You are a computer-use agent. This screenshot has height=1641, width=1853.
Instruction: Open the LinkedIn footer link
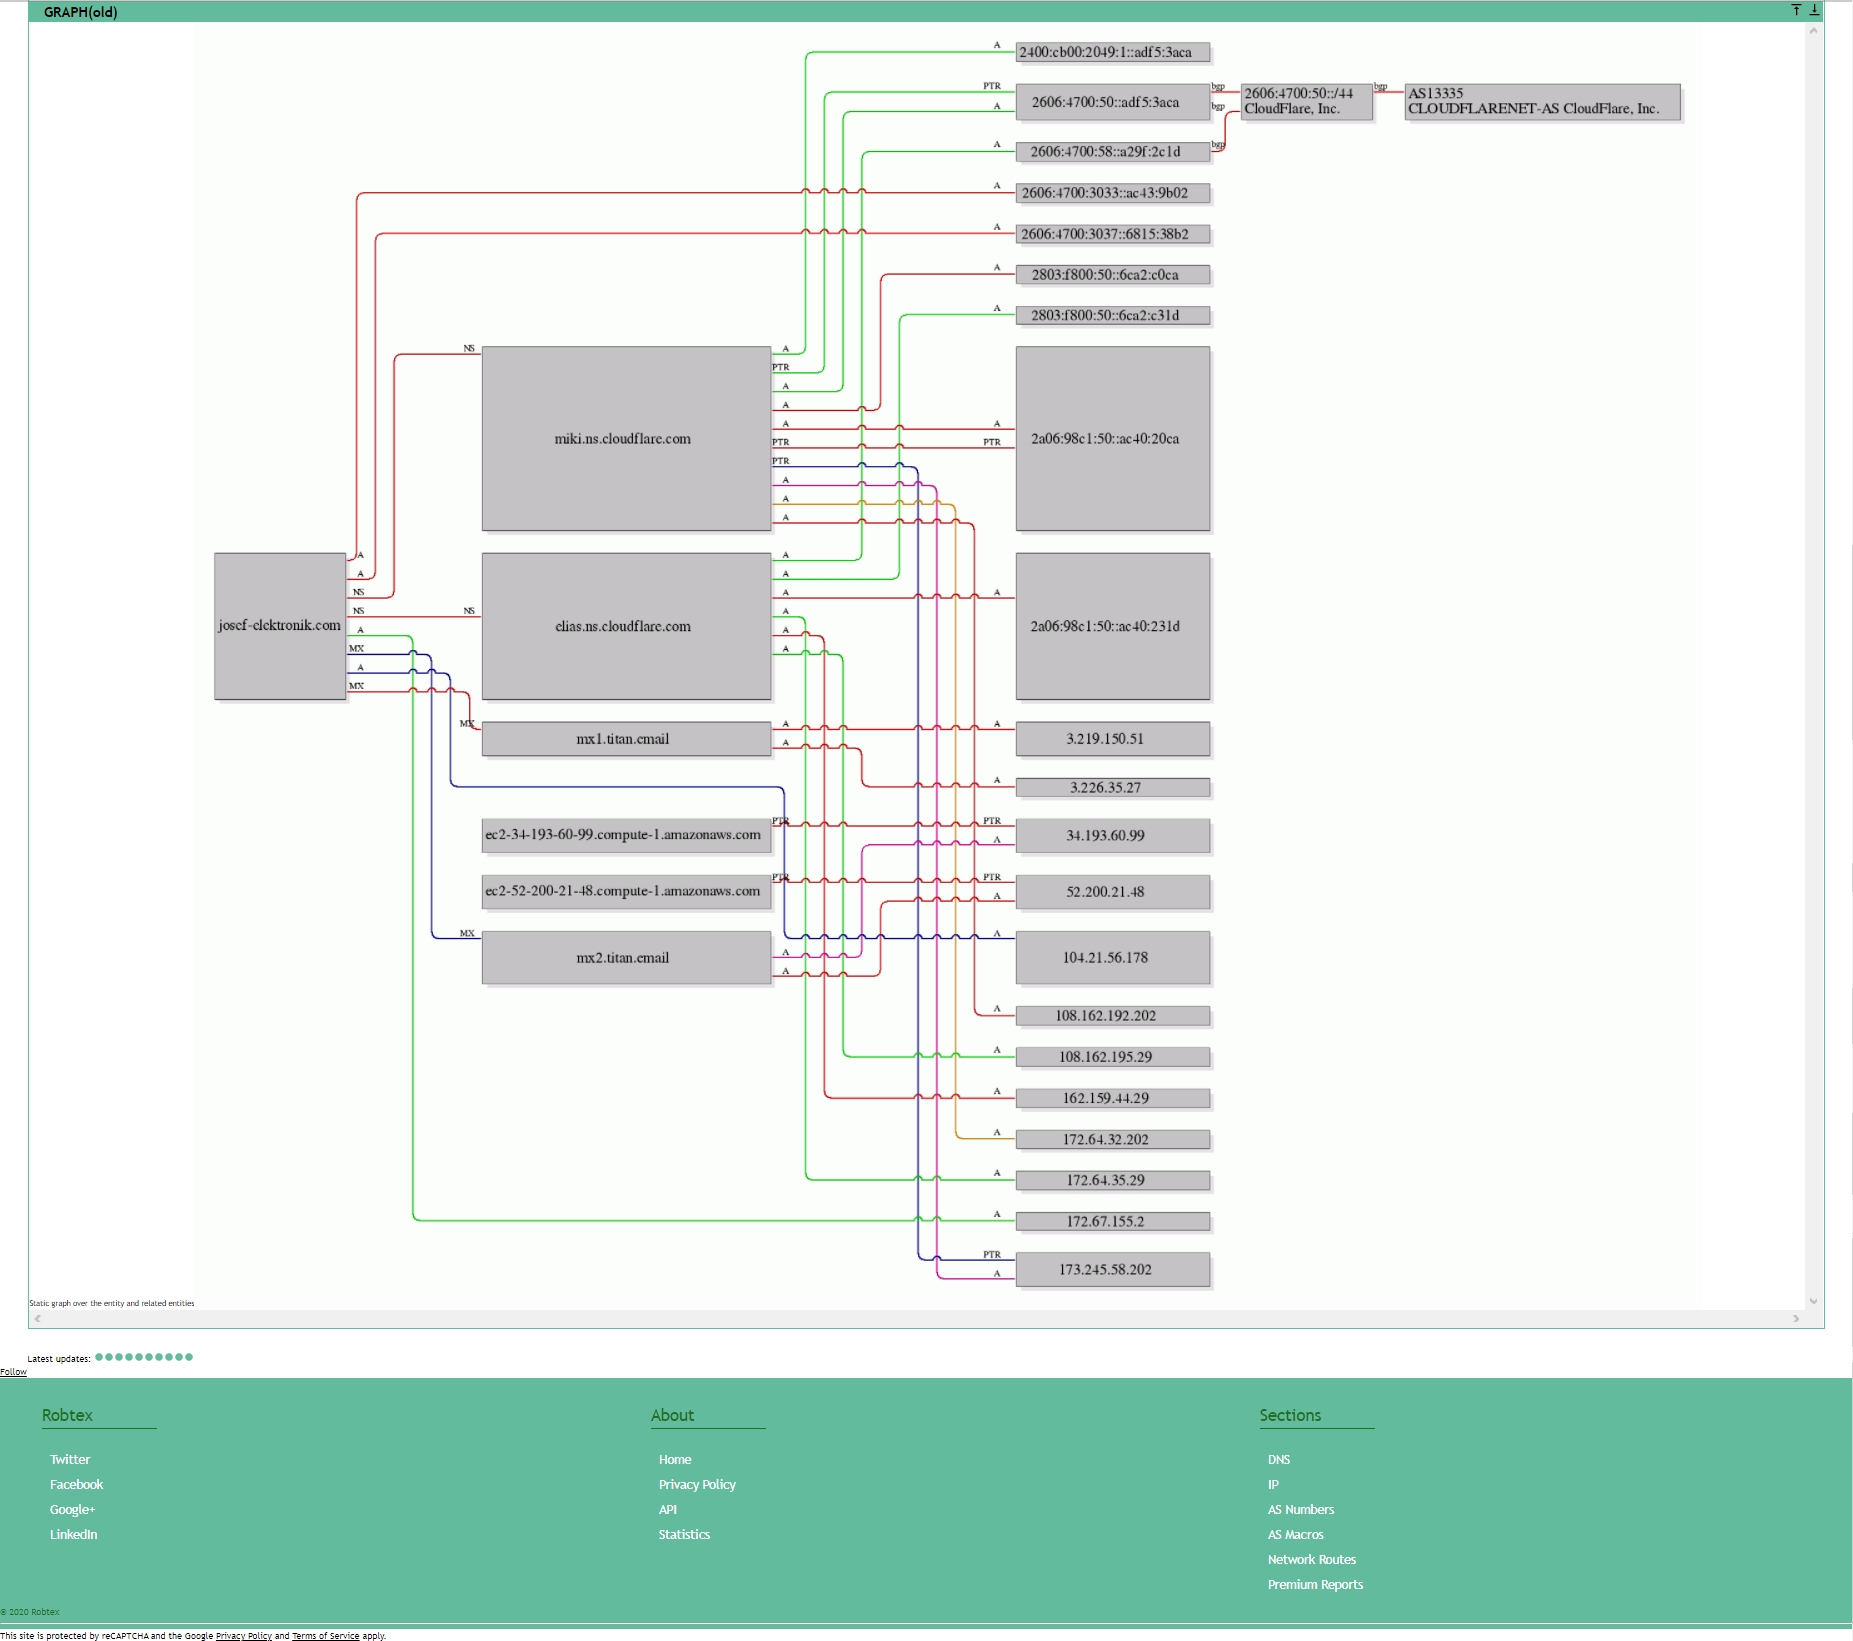point(73,1535)
